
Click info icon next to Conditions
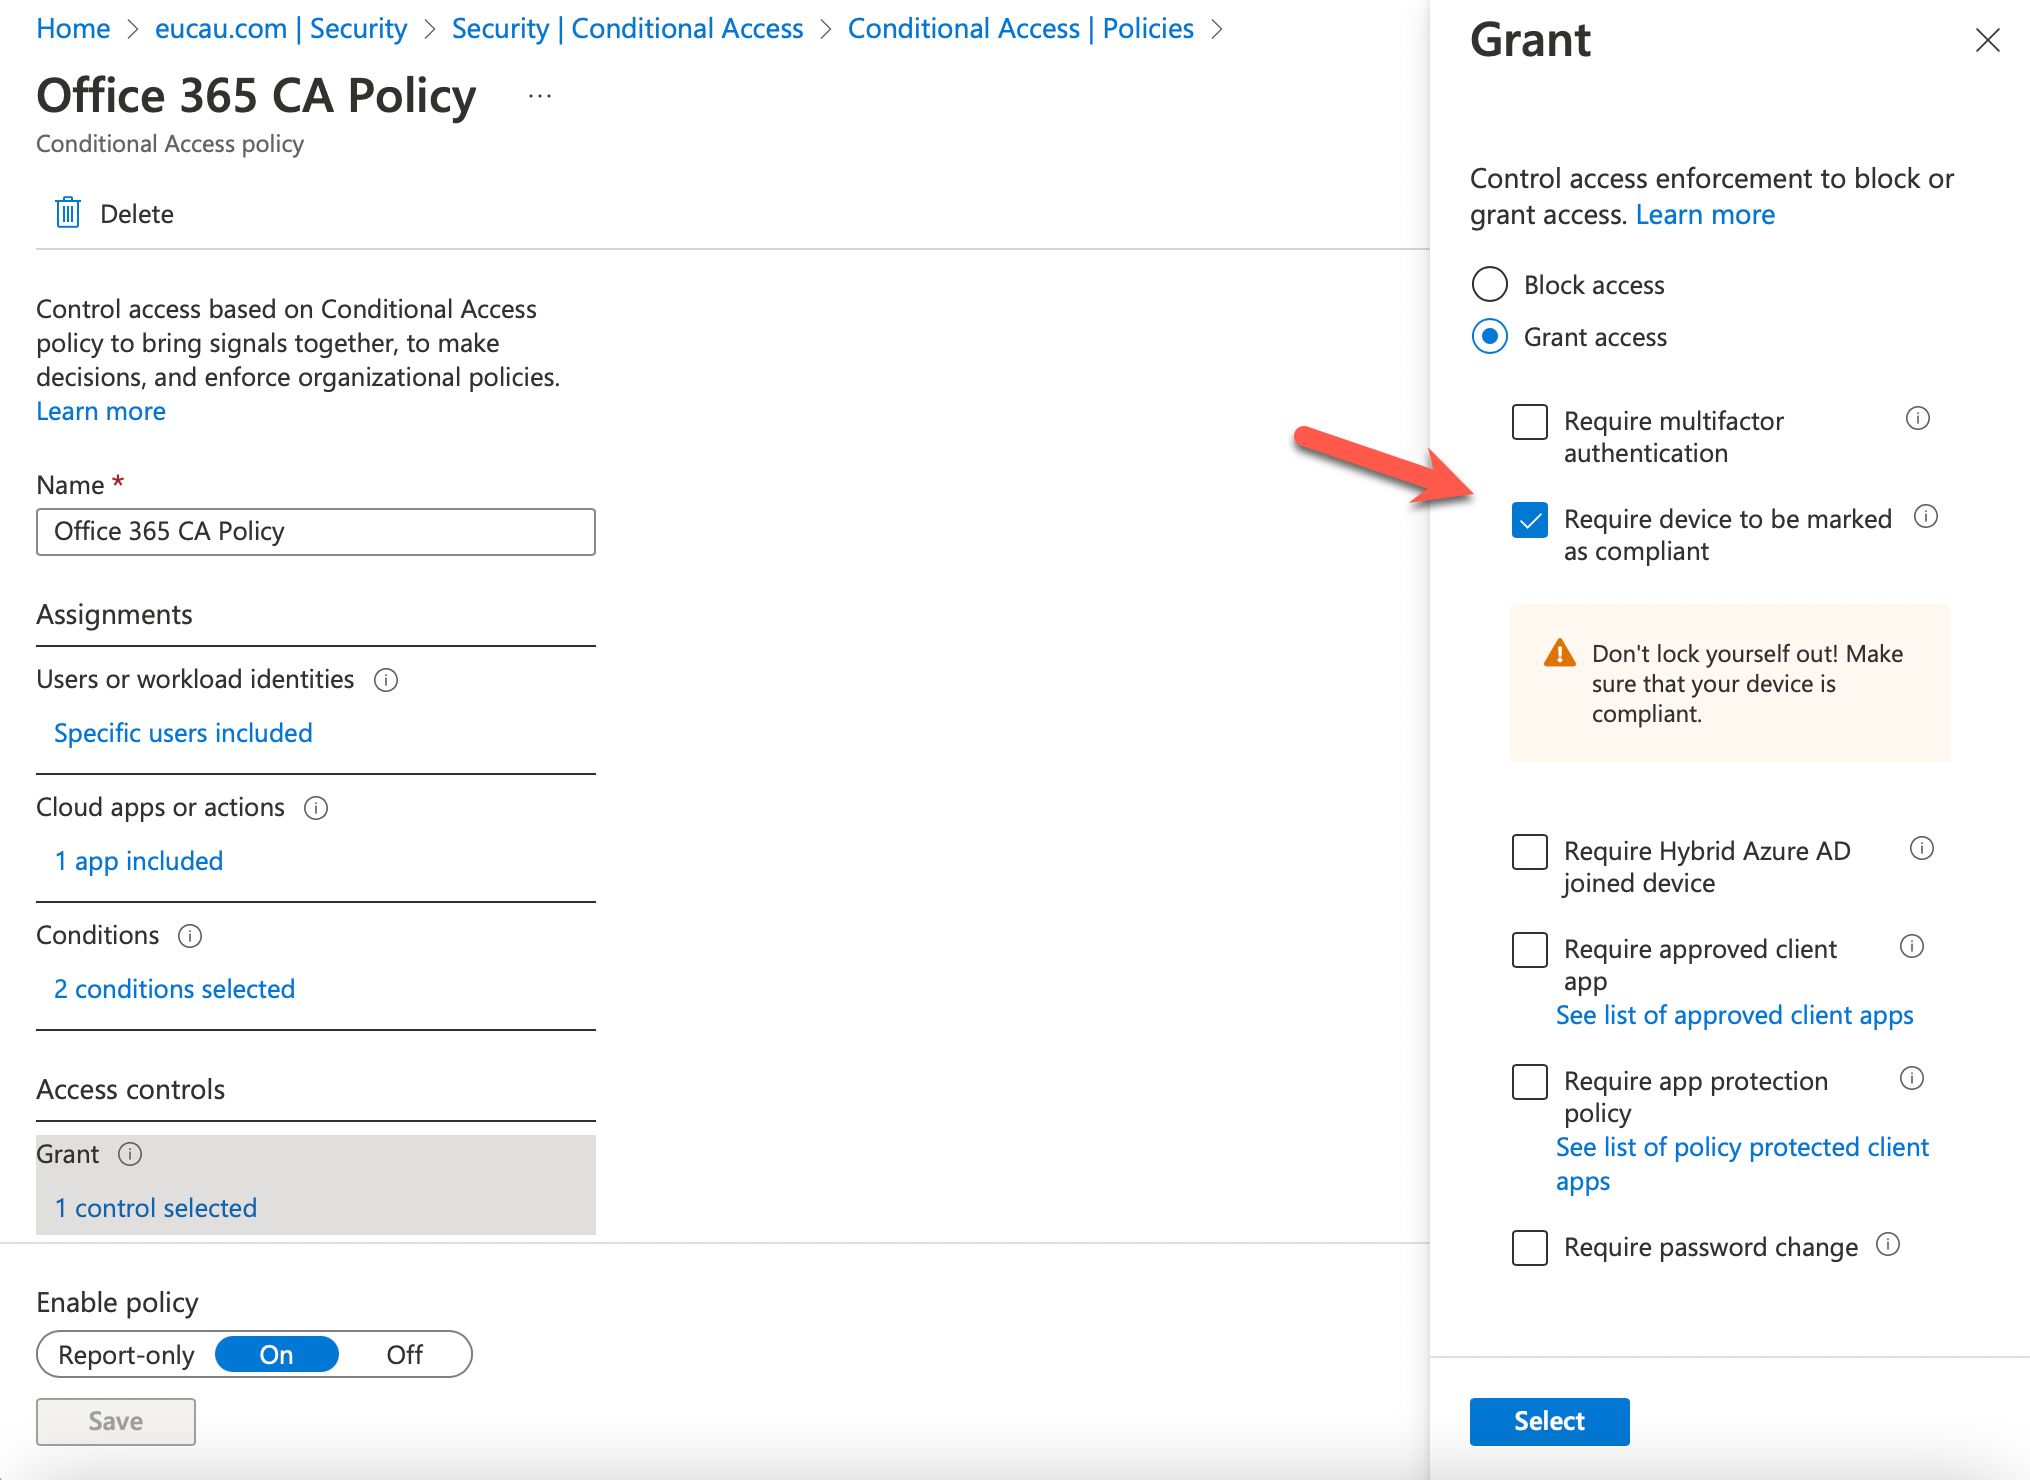click(x=190, y=936)
